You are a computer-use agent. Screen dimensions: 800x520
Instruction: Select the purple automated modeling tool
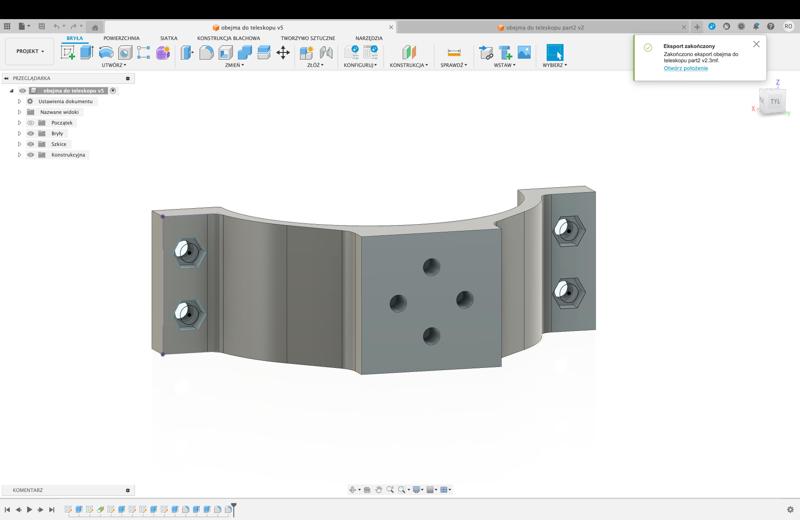[x=163, y=52]
